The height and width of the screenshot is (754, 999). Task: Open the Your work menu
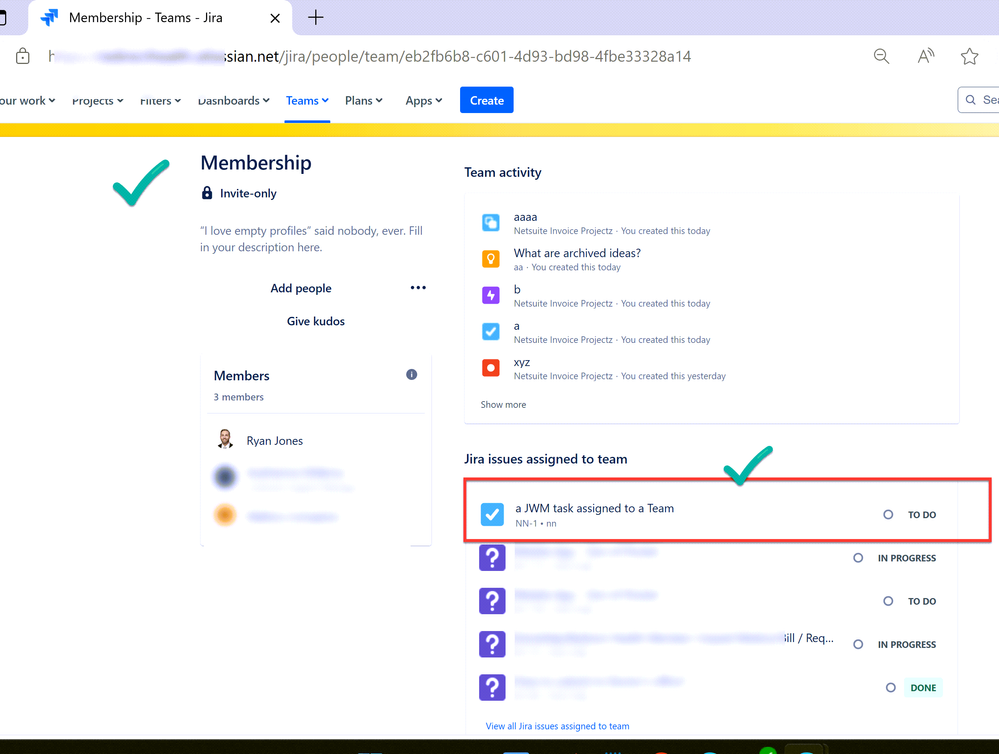click(x=27, y=101)
